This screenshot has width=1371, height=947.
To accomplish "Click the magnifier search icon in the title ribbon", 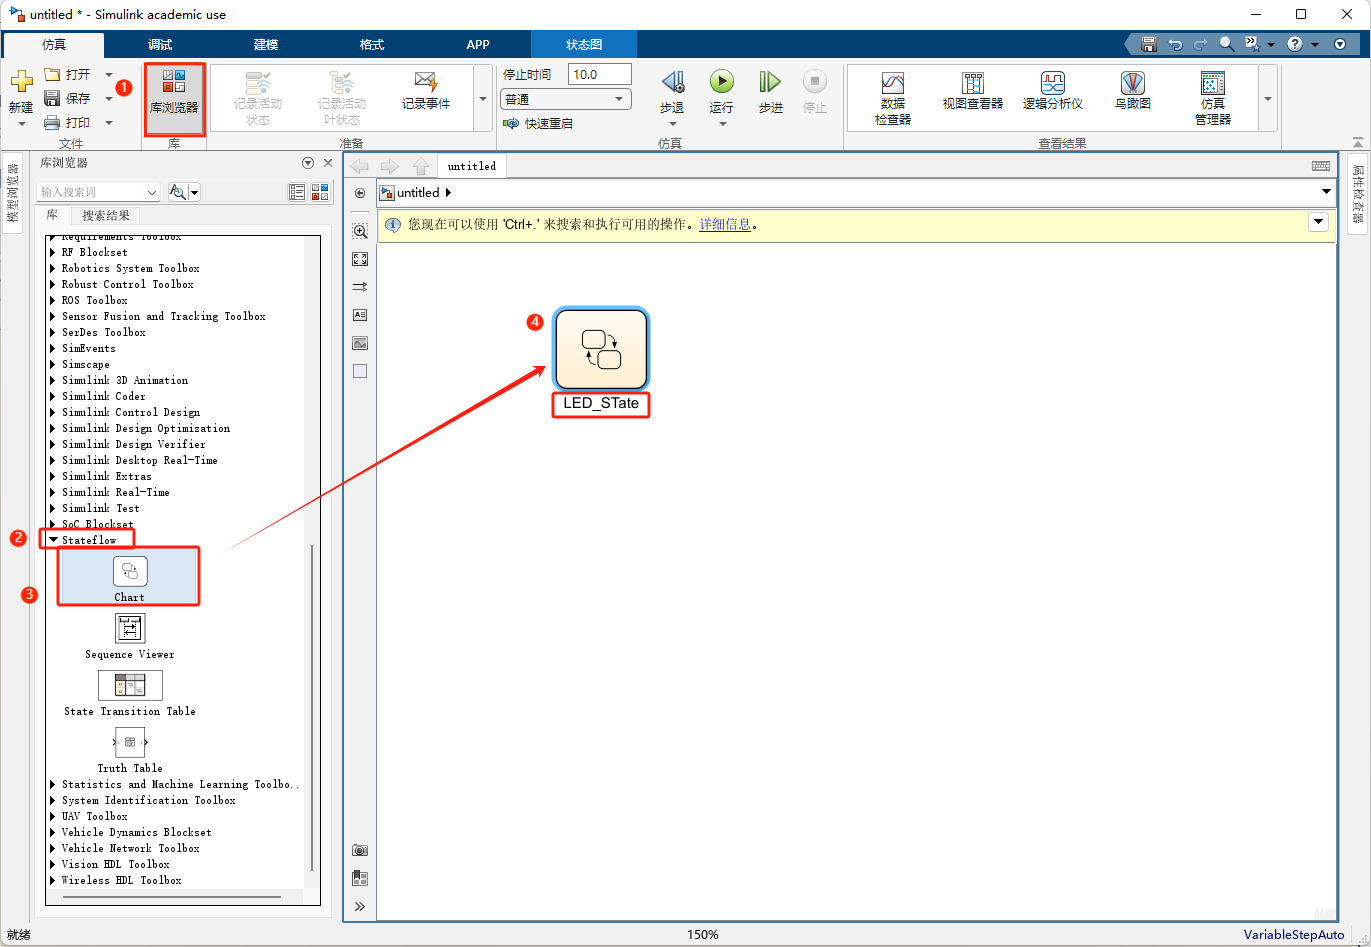I will pyautogui.click(x=1227, y=45).
